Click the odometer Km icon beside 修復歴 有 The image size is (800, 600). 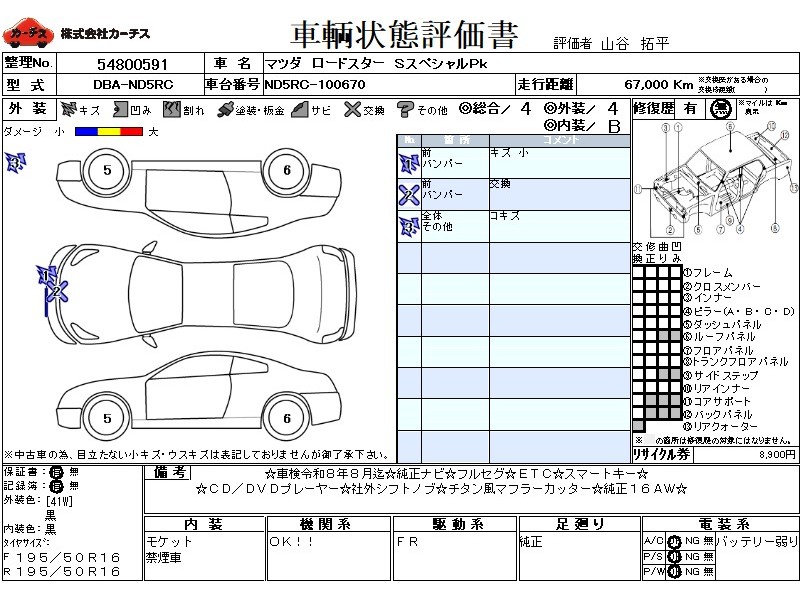pyautogui.click(x=721, y=109)
